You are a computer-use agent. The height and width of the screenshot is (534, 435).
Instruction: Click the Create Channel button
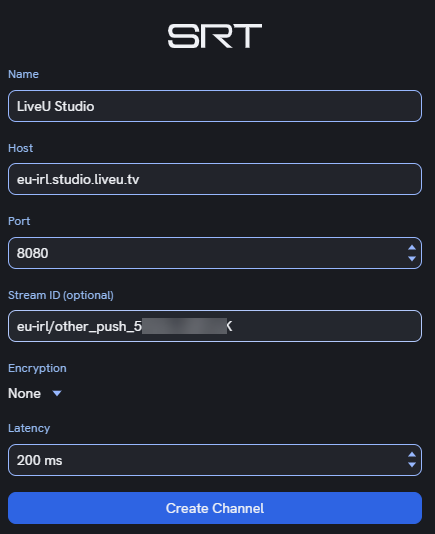[x=215, y=508]
